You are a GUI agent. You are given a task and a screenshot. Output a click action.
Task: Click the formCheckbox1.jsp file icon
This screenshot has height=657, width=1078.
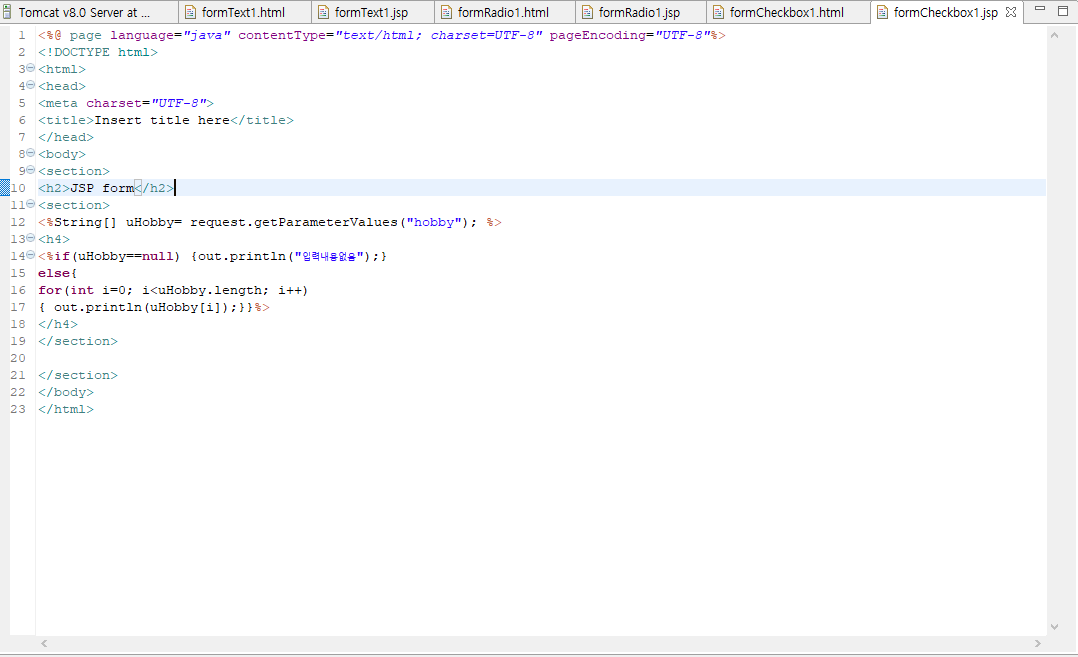click(x=883, y=12)
